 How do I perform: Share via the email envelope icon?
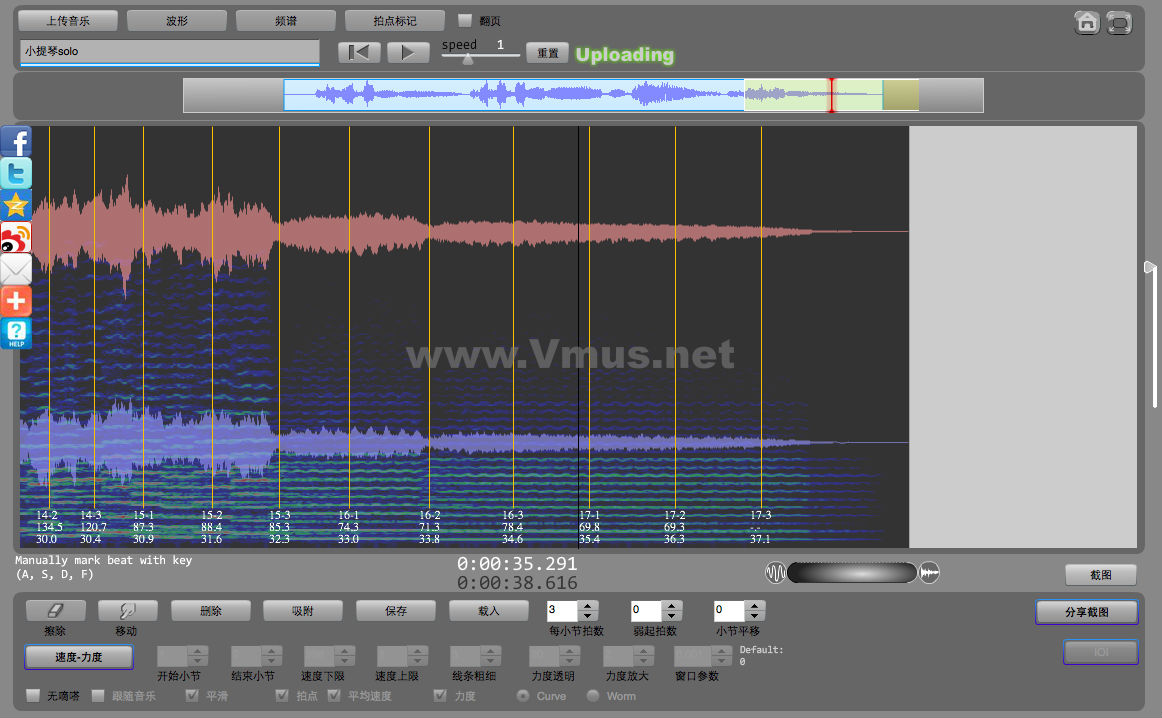click(16, 269)
